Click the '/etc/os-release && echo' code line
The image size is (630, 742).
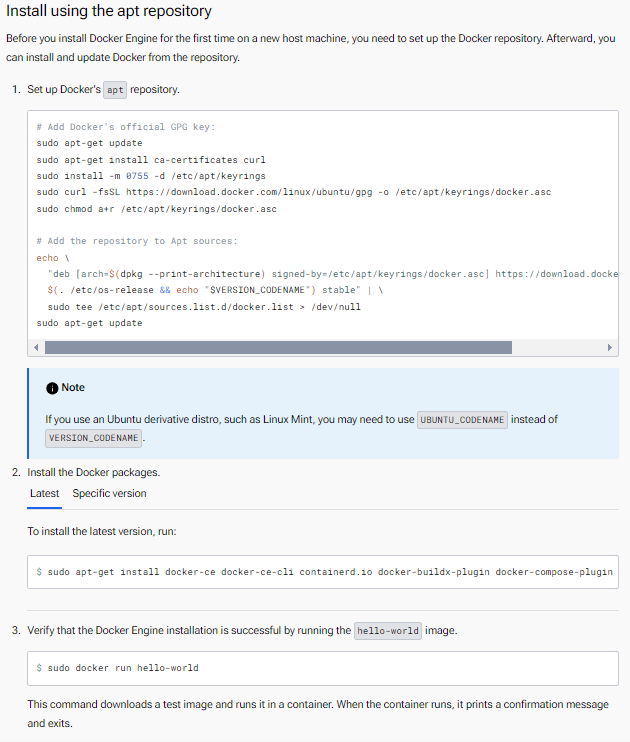click(215, 290)
